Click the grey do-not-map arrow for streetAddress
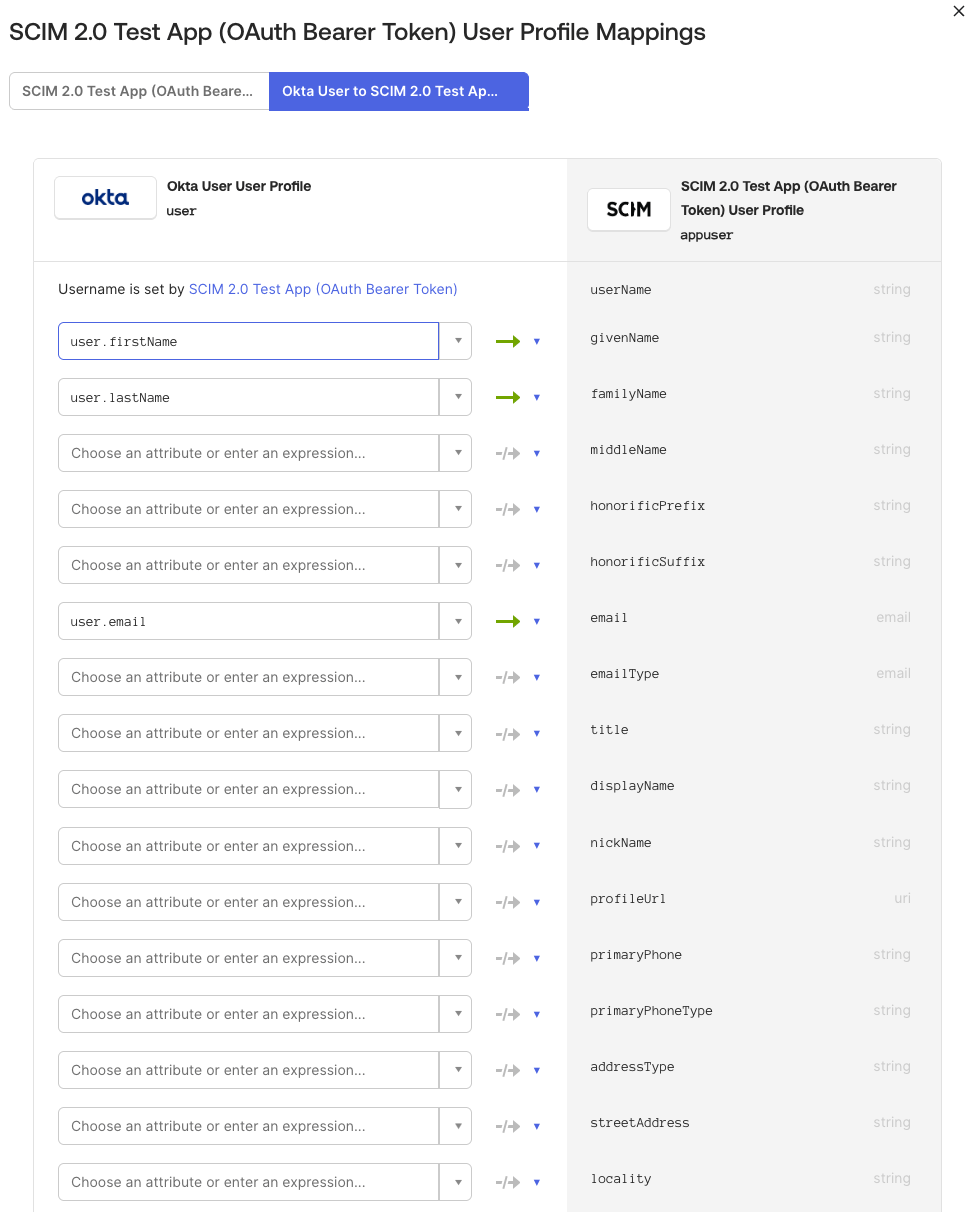Screen dimensions: 980x1212 pyautogui.click(x=508, y=1126)
